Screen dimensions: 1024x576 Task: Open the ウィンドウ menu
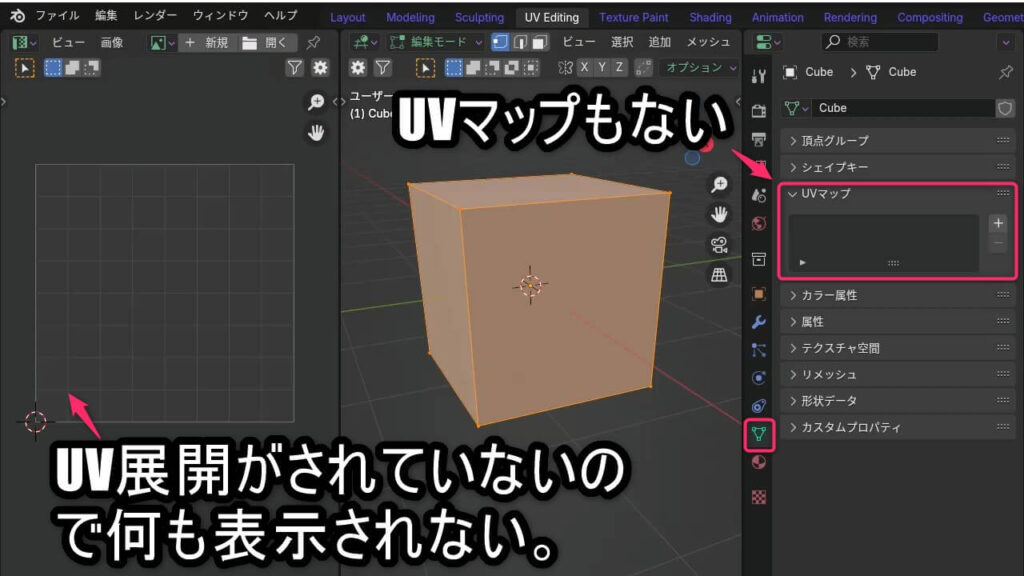[x=220, y=16]
